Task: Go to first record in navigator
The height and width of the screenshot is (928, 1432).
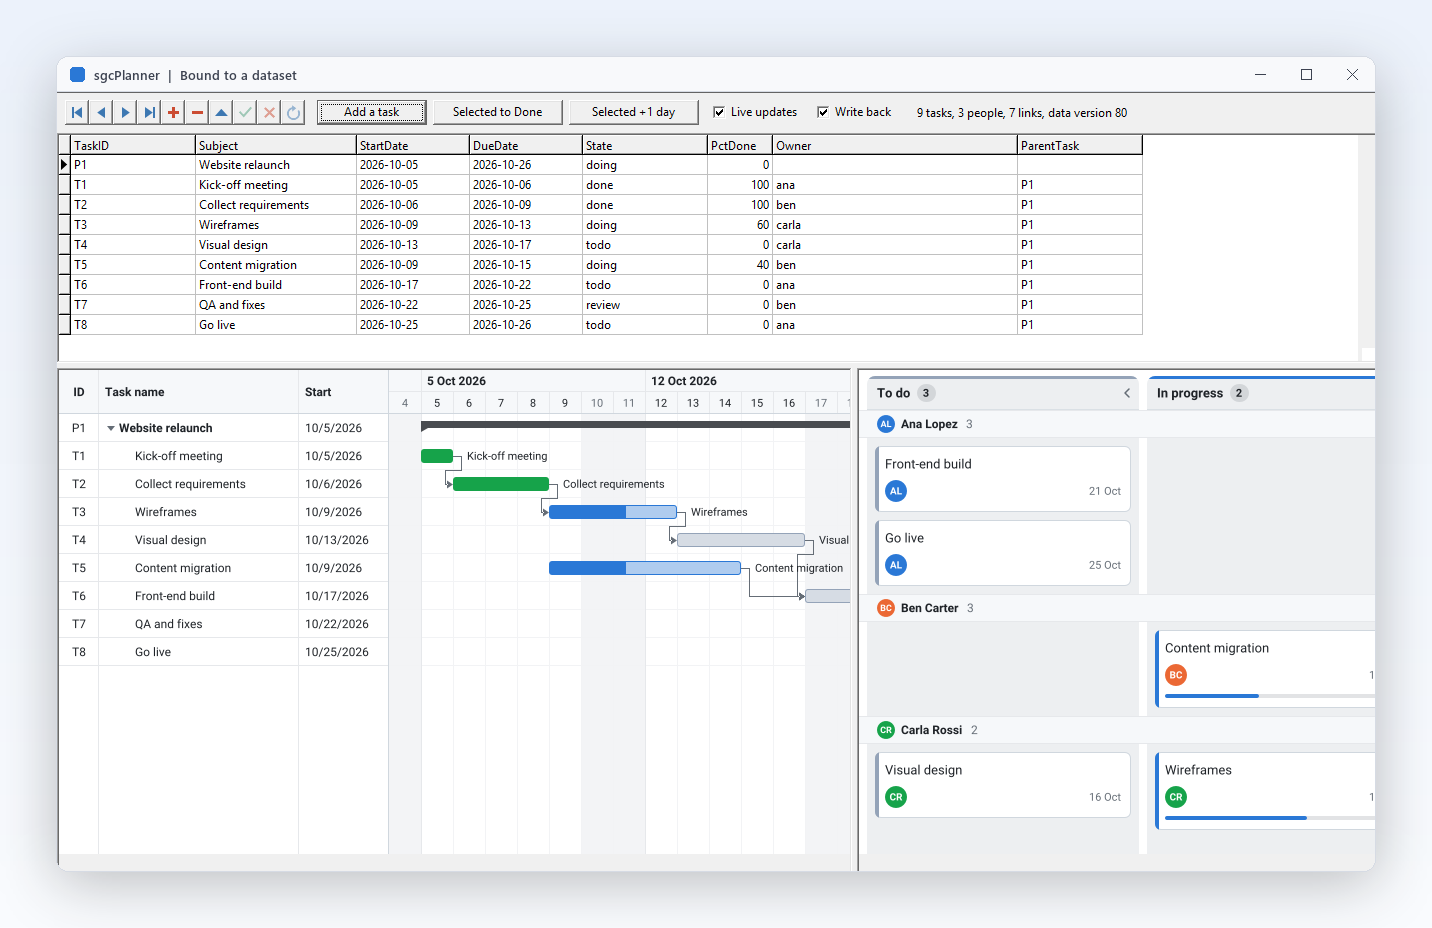Action: tap(77, 112)
